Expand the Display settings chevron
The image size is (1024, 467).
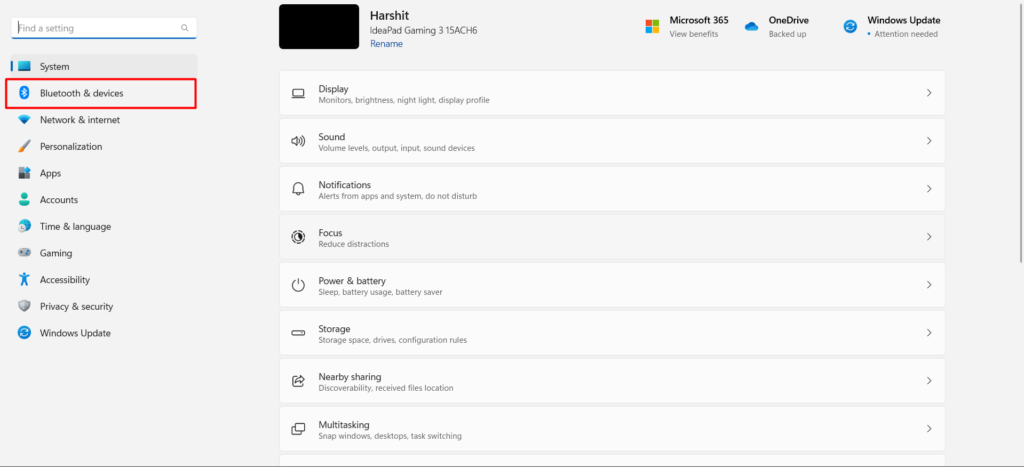point(928,93)
